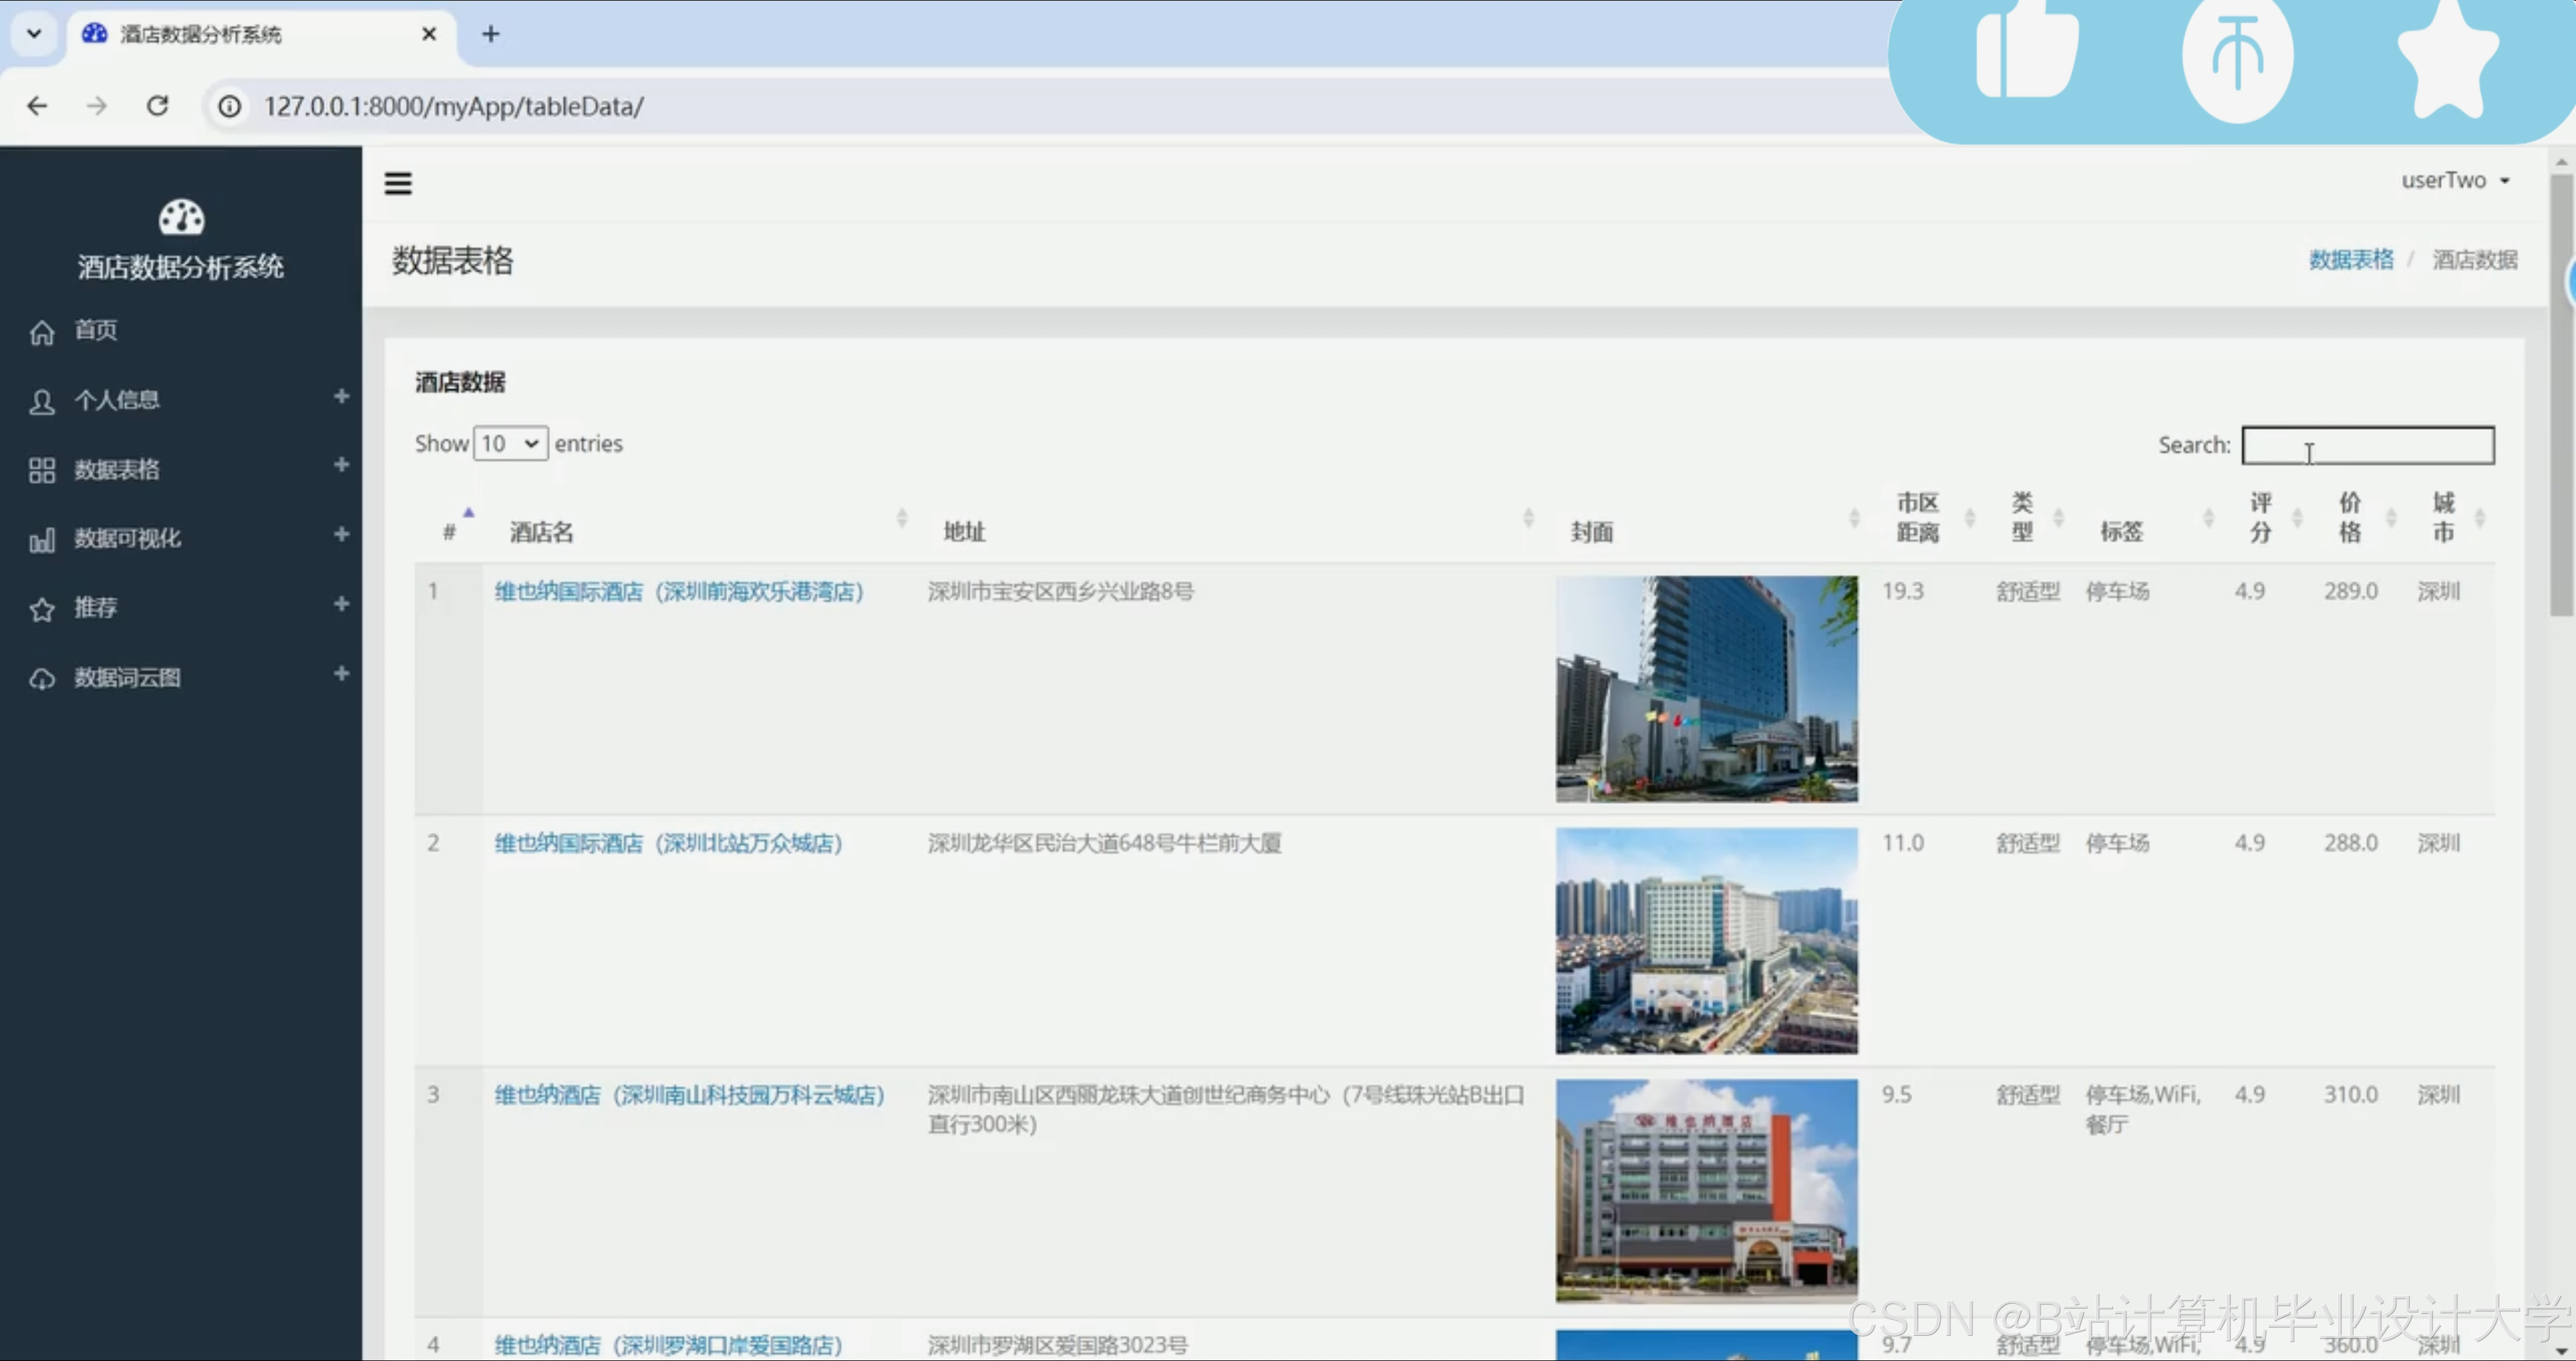Click the hamburger menu toggle icon
Viewport: 2576px width, 1361px height.
[398, 183]
